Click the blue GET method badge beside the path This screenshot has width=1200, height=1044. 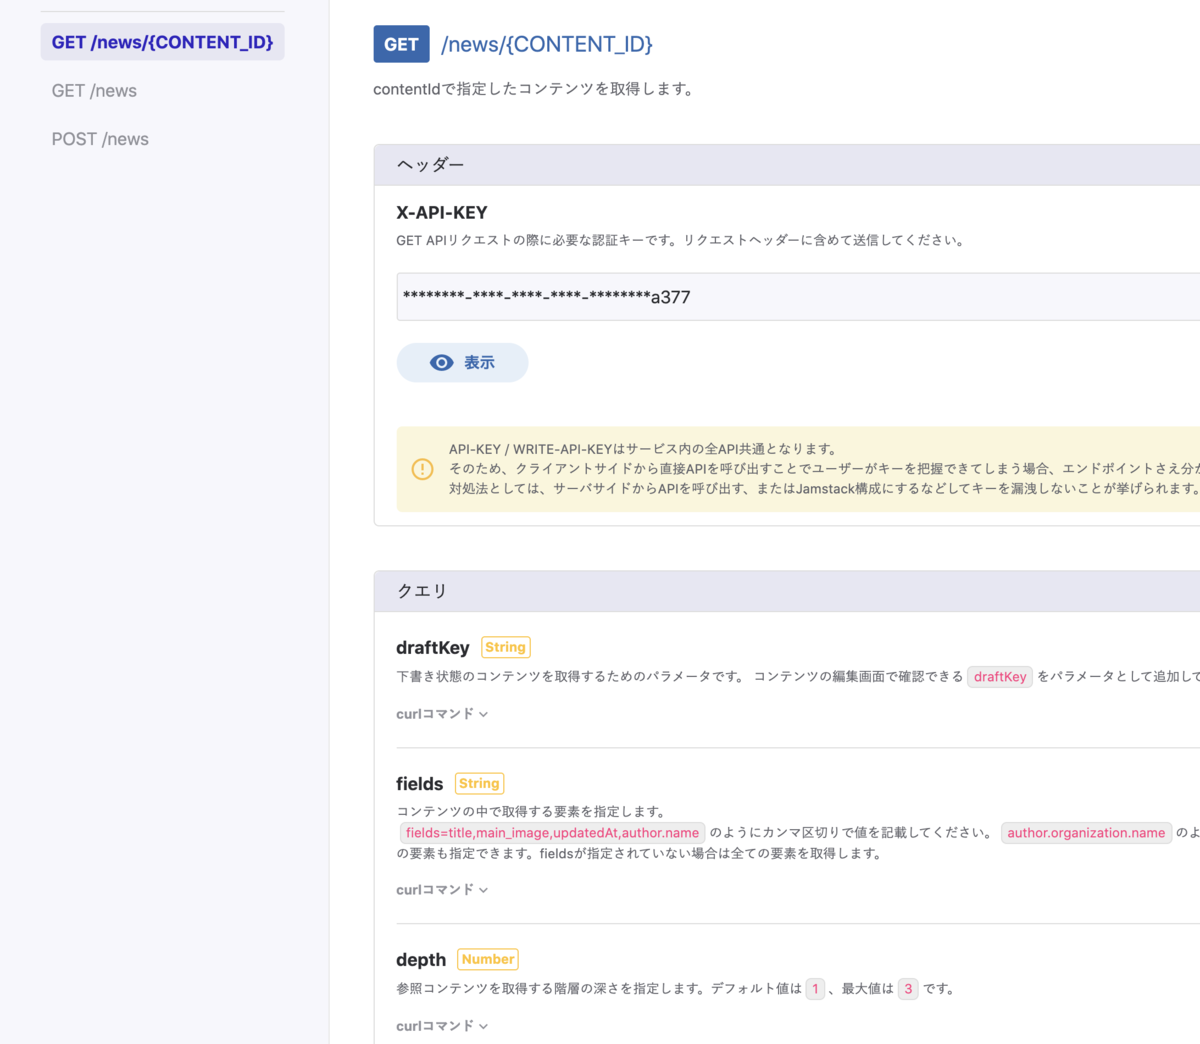[401, 44]
